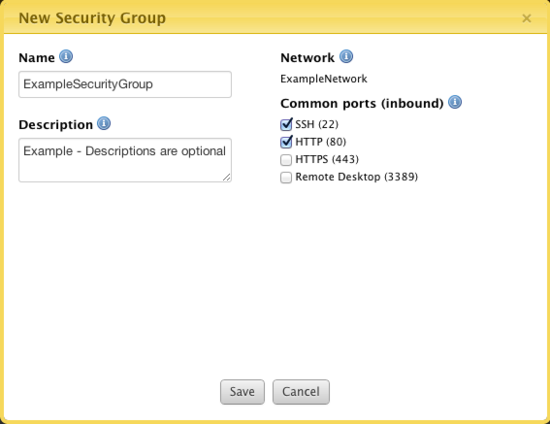Click the info icon beside Name
Screen dimensions: 550x424
point(66,56)
